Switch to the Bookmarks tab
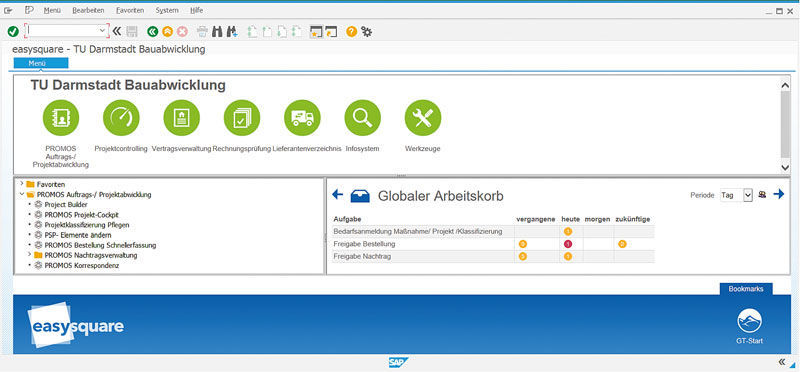Image resolution: width=800 pixels, height=372 pixels. pos(746,289)
